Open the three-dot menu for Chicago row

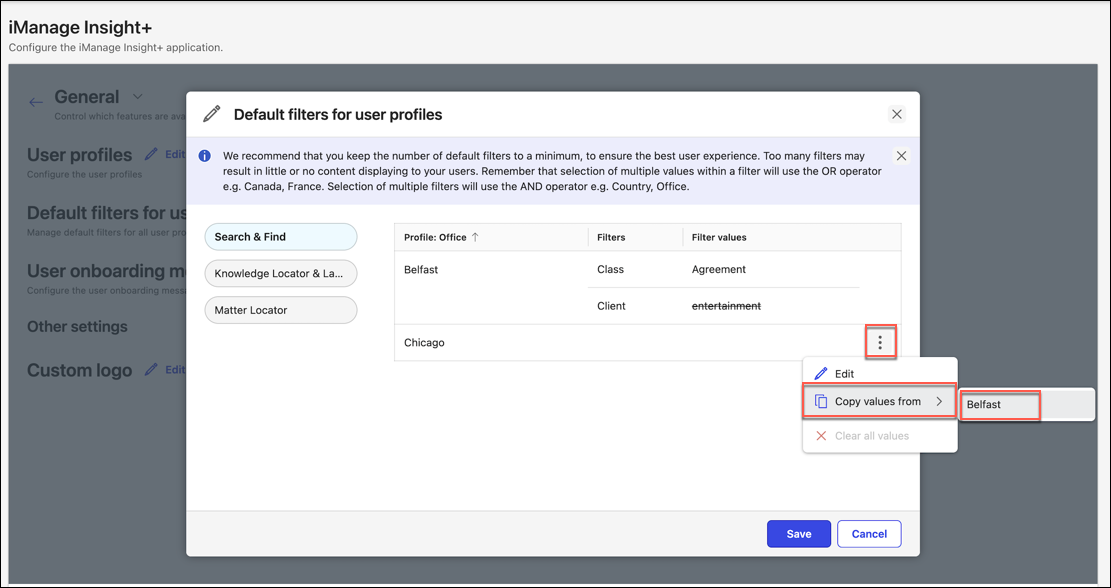879,343
